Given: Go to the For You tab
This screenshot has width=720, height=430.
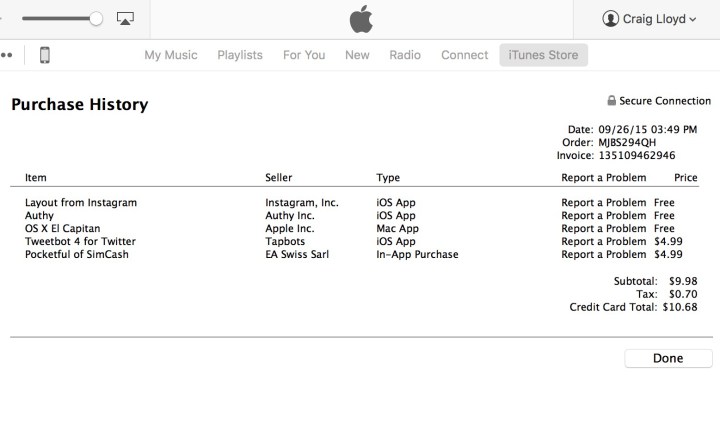Looking at the screenshot, I should [304, 55].
